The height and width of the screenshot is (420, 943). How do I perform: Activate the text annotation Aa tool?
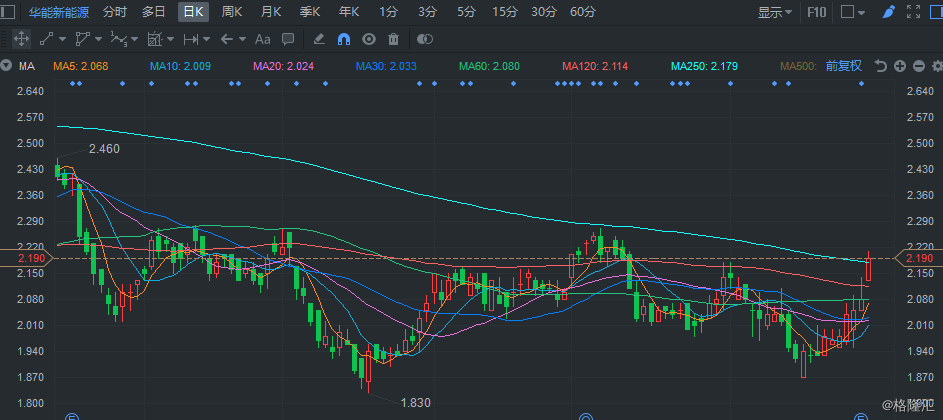coord(263,39)
